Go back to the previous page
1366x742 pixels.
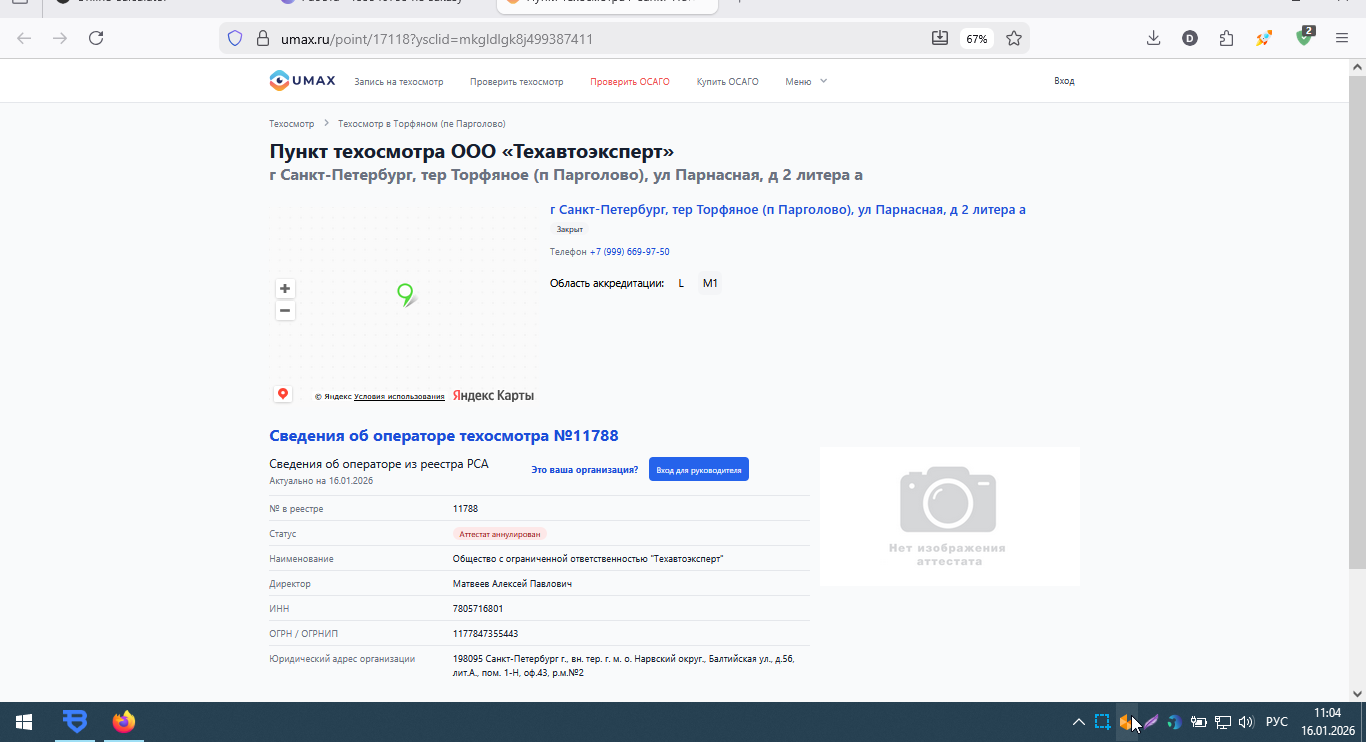tap(24, 38)
